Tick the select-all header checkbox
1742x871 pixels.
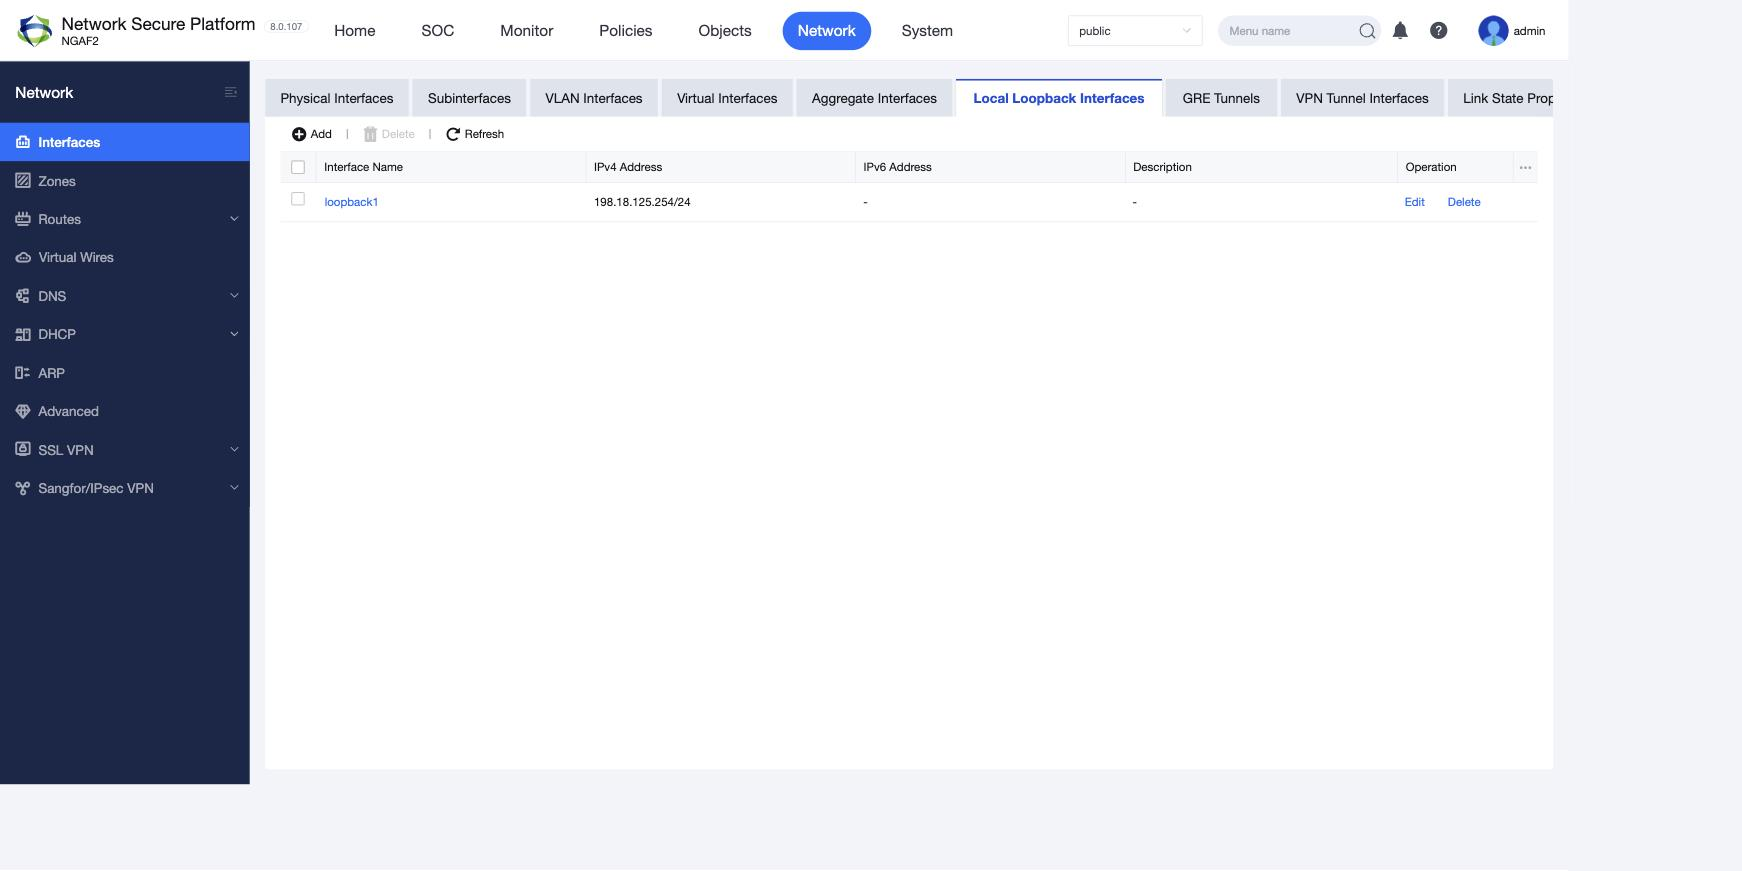pyautogui.click(x=298, y=167)
